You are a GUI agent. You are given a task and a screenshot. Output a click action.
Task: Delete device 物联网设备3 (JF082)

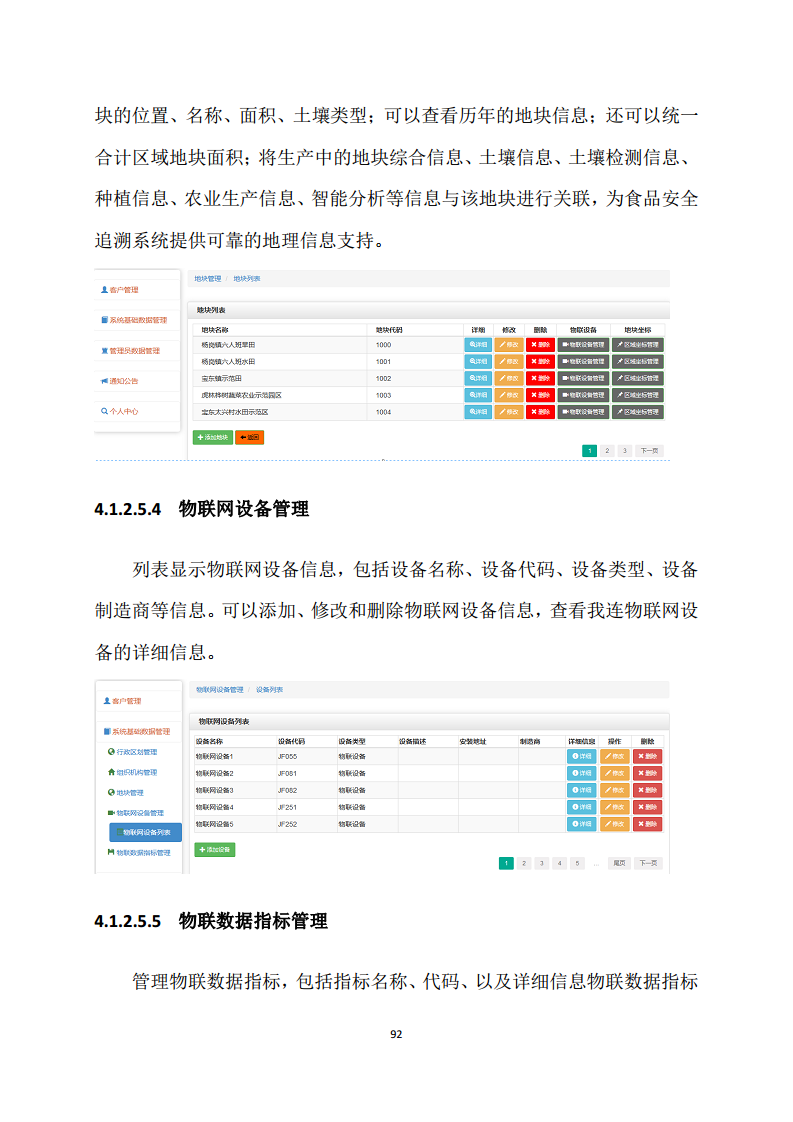tap(647, 790)
